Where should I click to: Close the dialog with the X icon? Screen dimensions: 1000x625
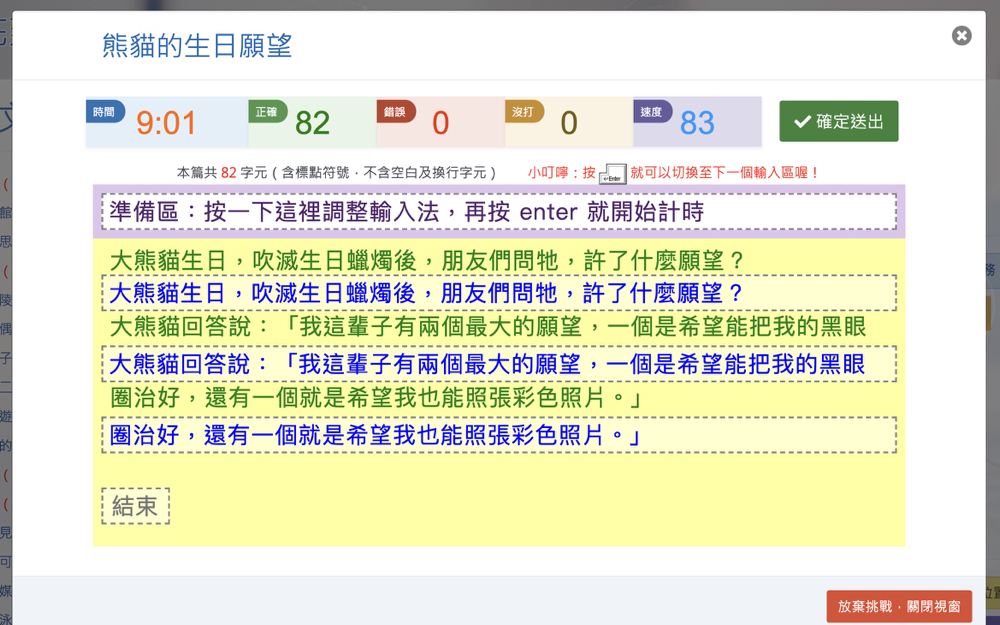coord(961,36)
